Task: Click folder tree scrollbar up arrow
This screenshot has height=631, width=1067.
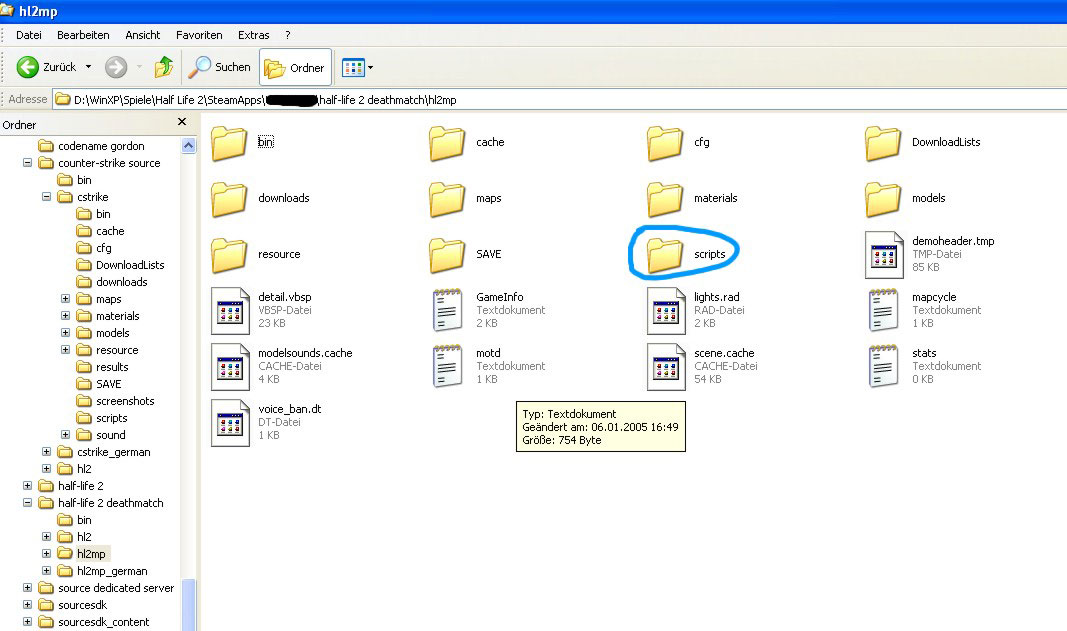Action: coord(188,146)
